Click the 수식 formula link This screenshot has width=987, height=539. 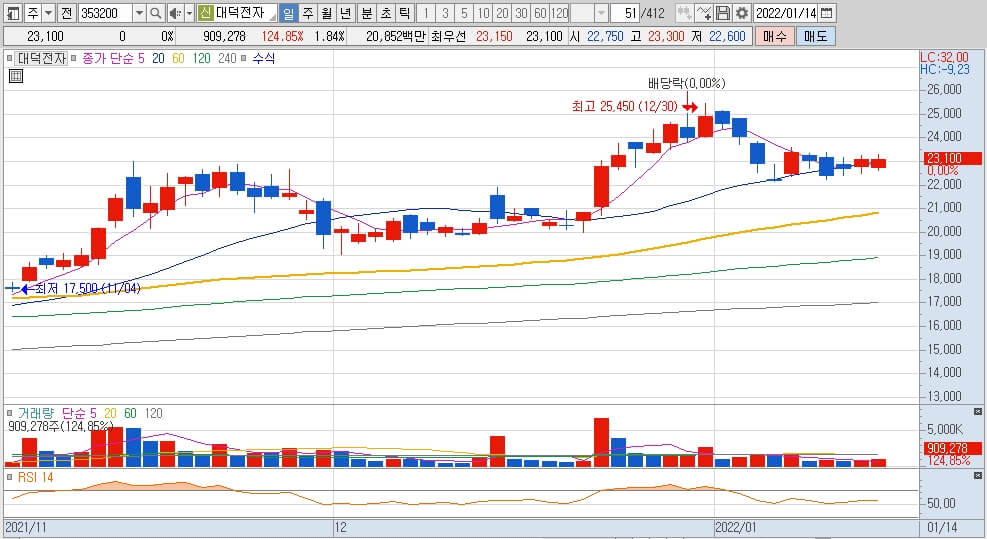click(264, 59)
